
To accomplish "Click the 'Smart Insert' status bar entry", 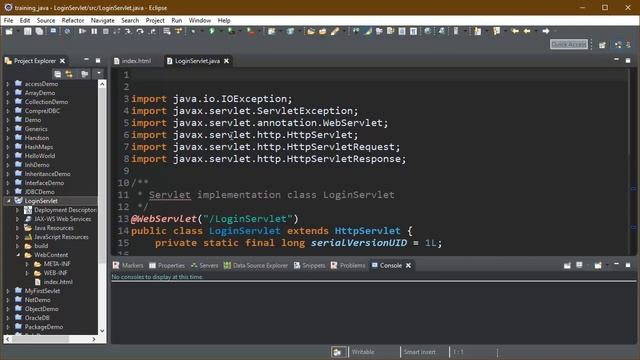I will (x=420, y=352).
